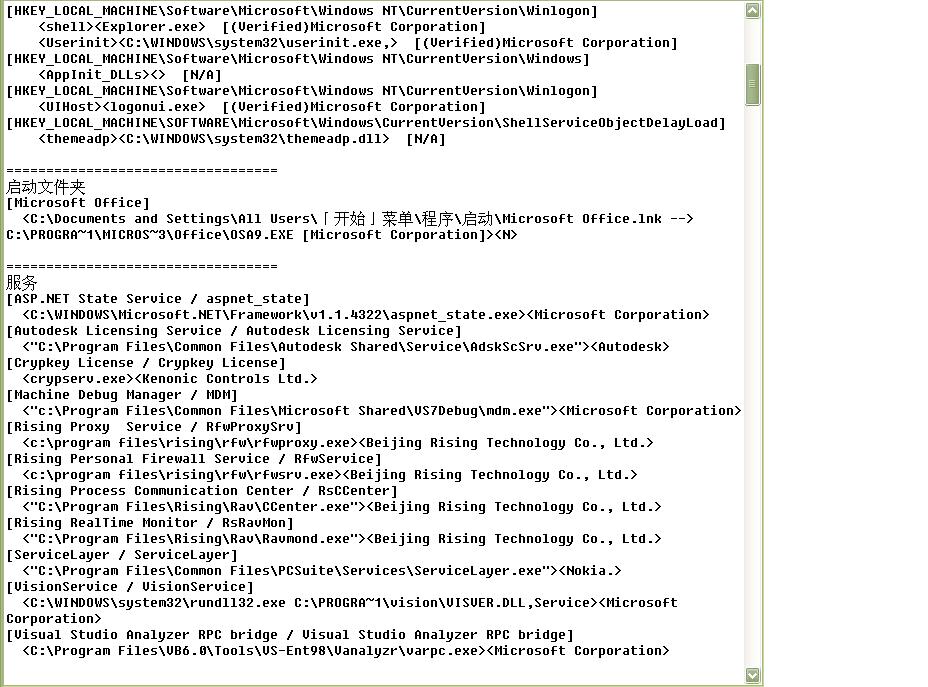Click the varpc.exe path line
Viewport: 928px width, 687px height.
click(346, 650)
